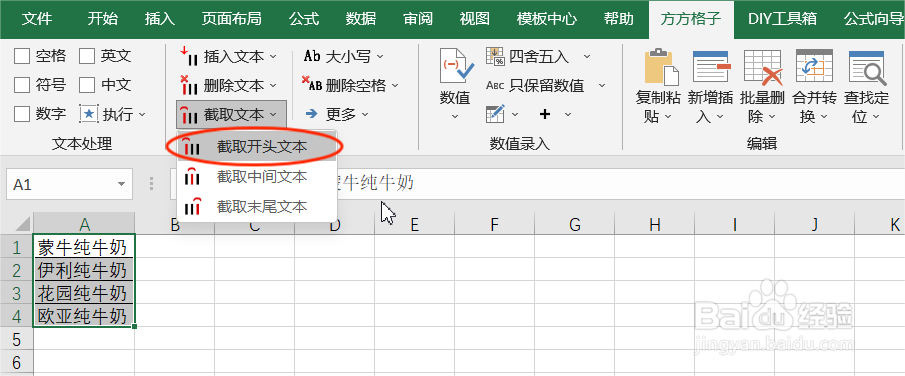Screen dimensions: 905x376
Task: Click the Ab case (大小写) icon
Action: (x=312, y=57)
